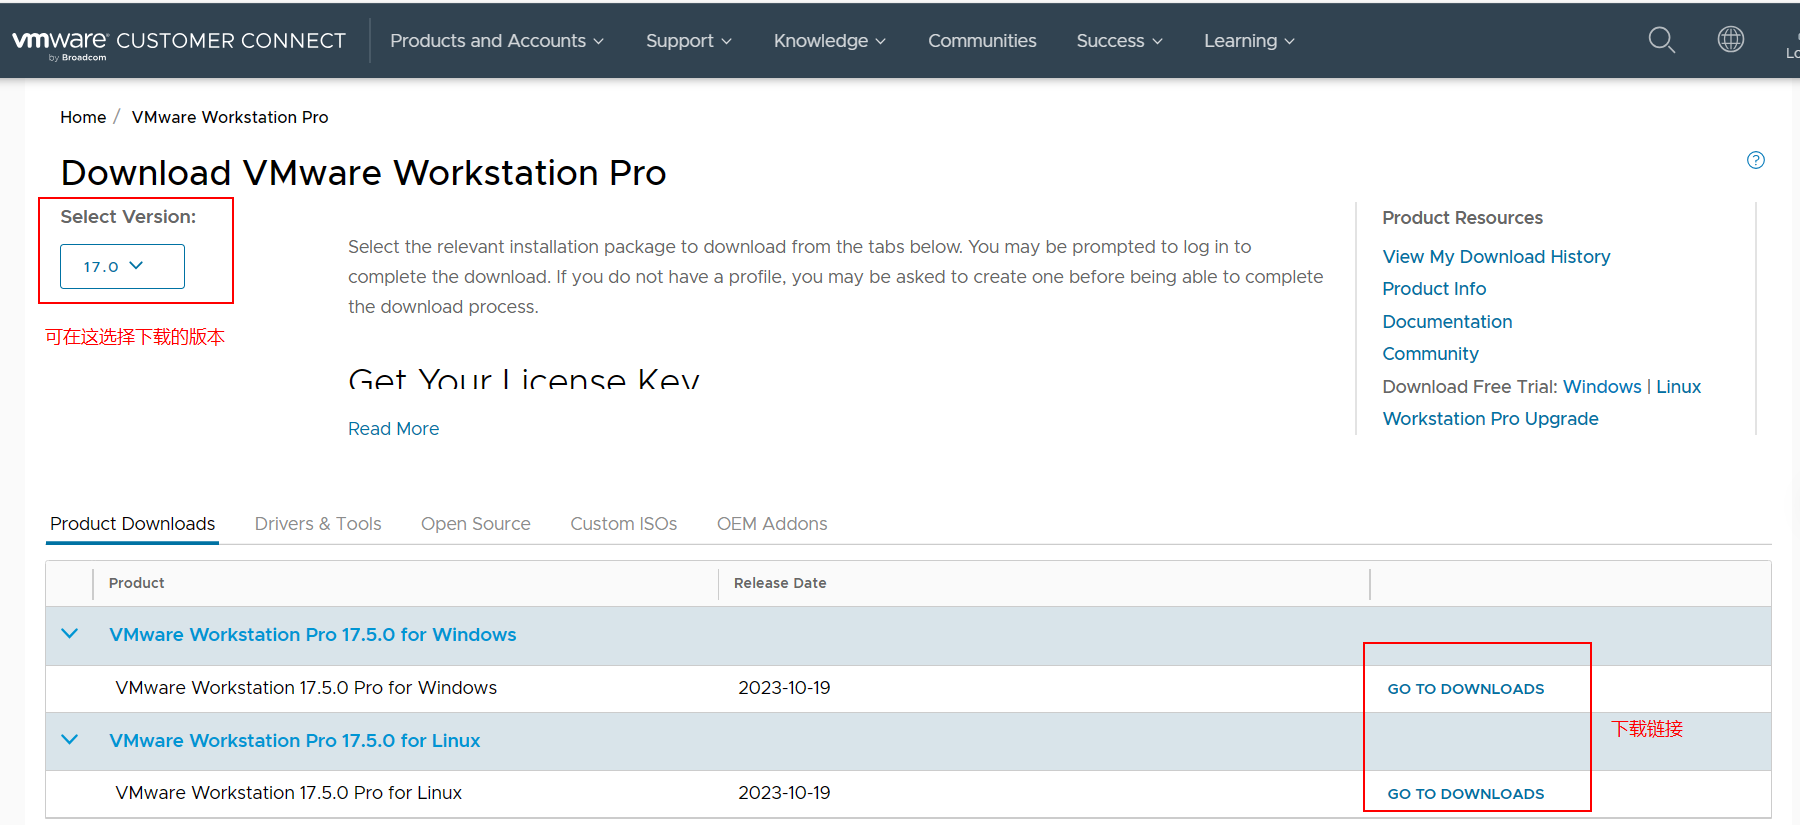This screenshot has height=825, width=1800.
Task: Switch to Open Source tab
Action: tap(475, 524)
